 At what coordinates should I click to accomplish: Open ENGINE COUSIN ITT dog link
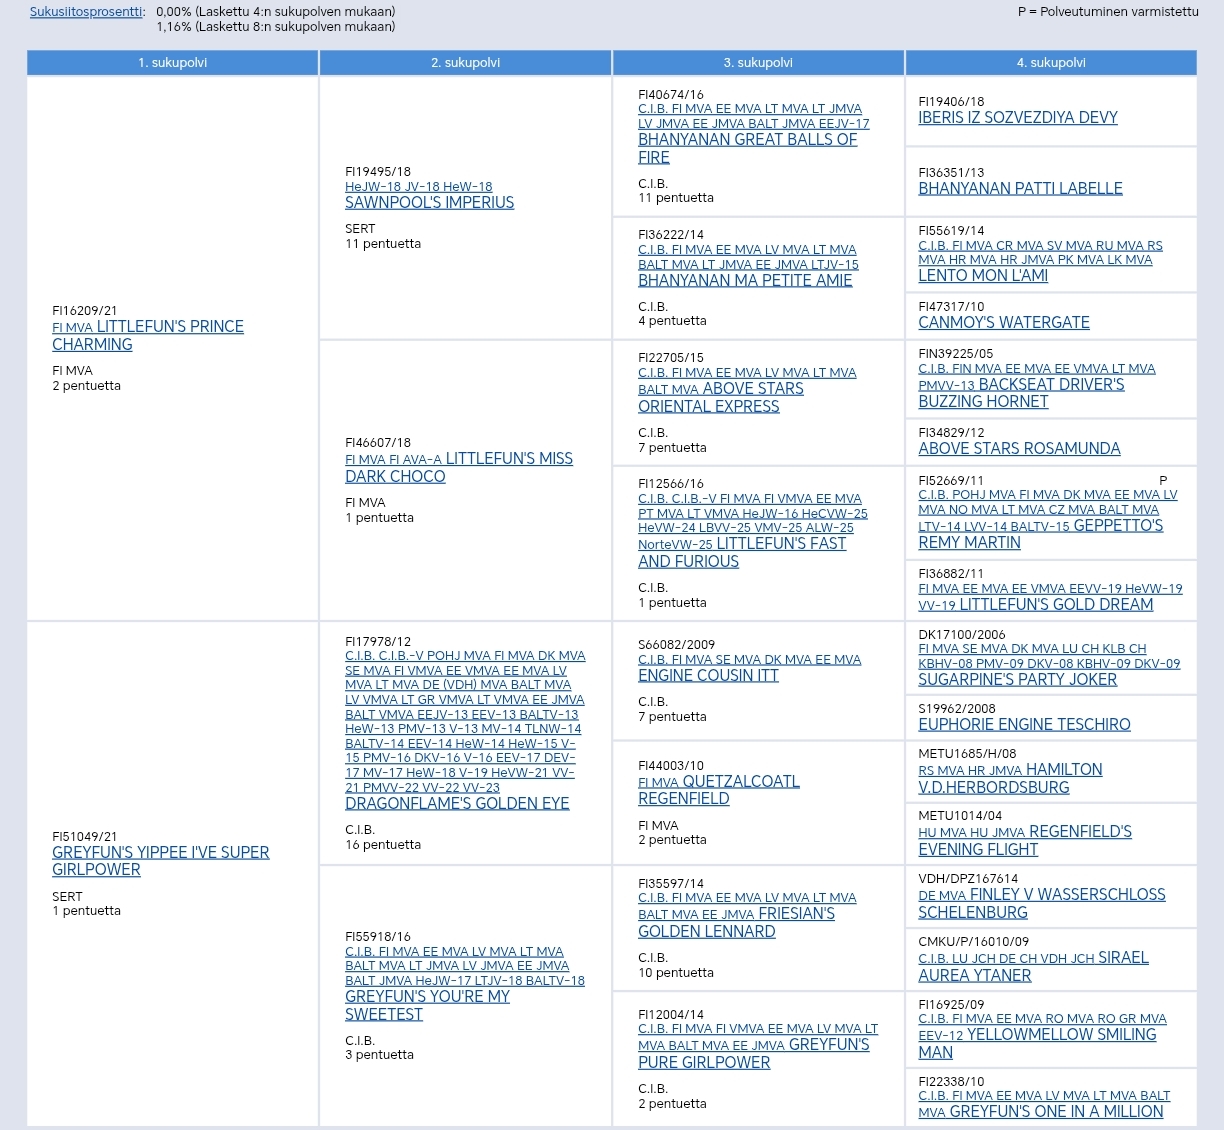pos(708,676)
